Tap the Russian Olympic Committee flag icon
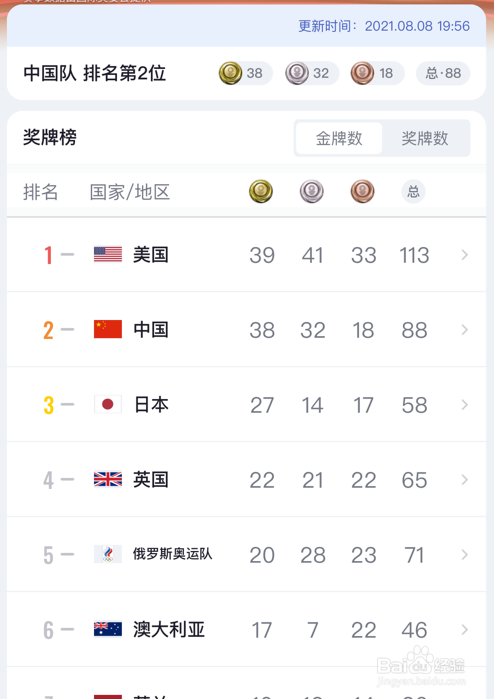This screenshot has height=699, width=494. [108, 554]
